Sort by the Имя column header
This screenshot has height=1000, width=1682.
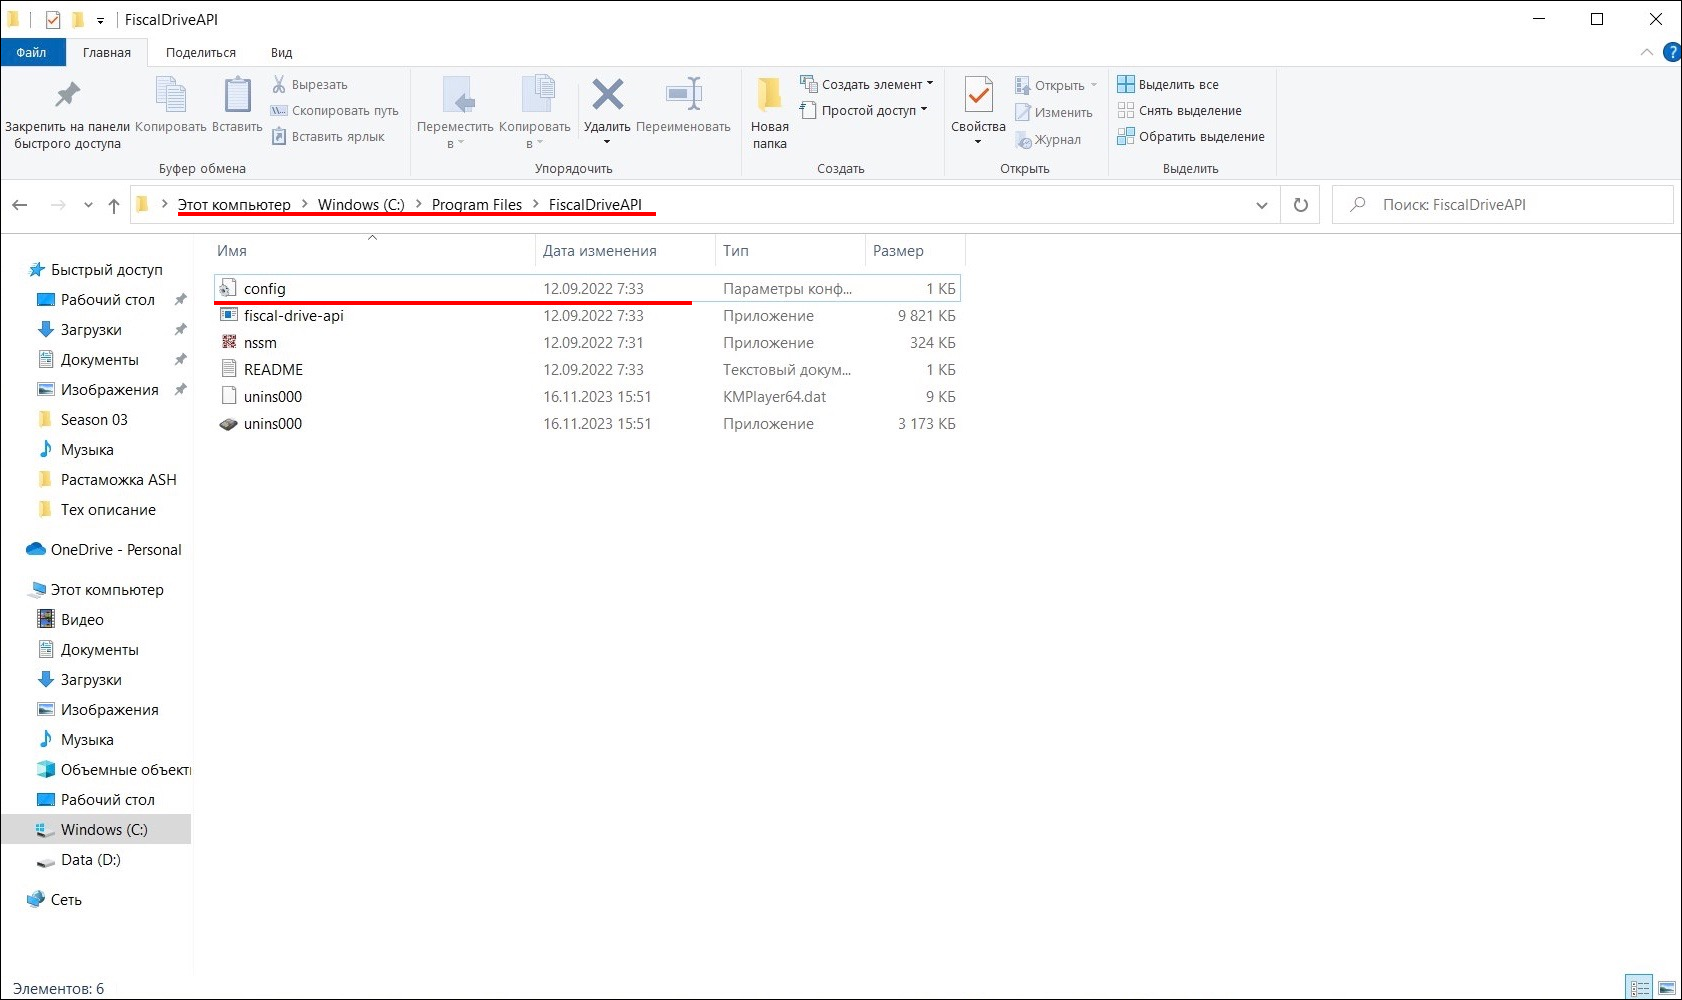371,250
